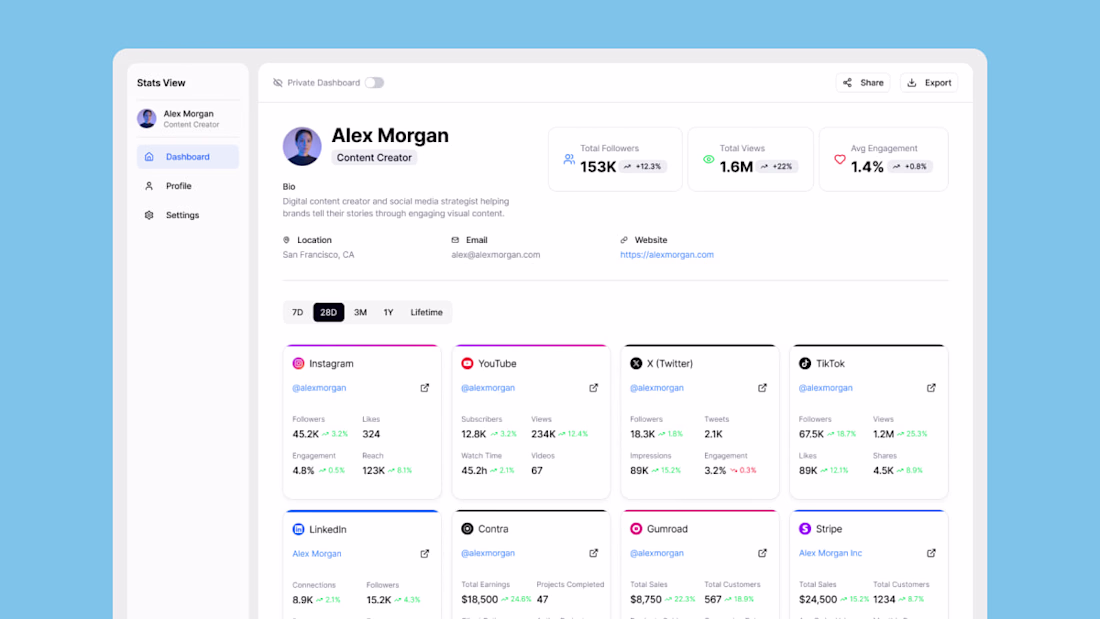Select the 1Y time range tab
Screen dimensions: 1100x619
click(388, 312)
